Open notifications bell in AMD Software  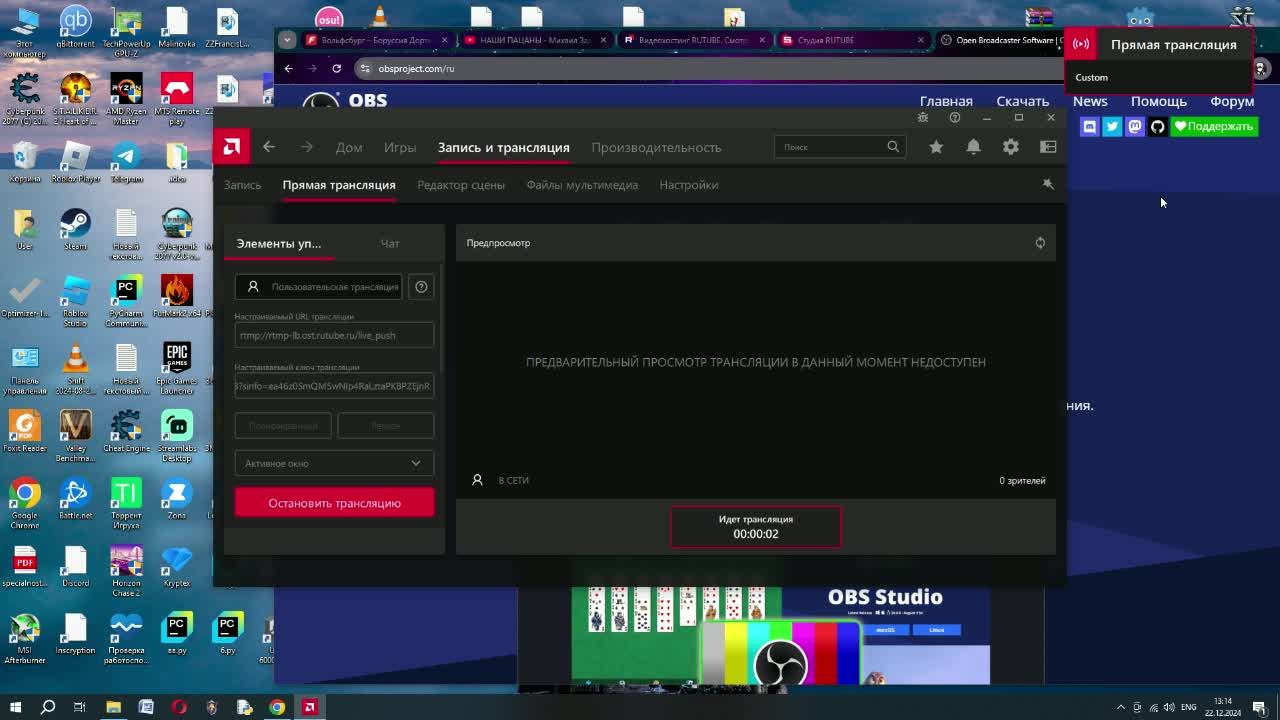click(973, 147)
